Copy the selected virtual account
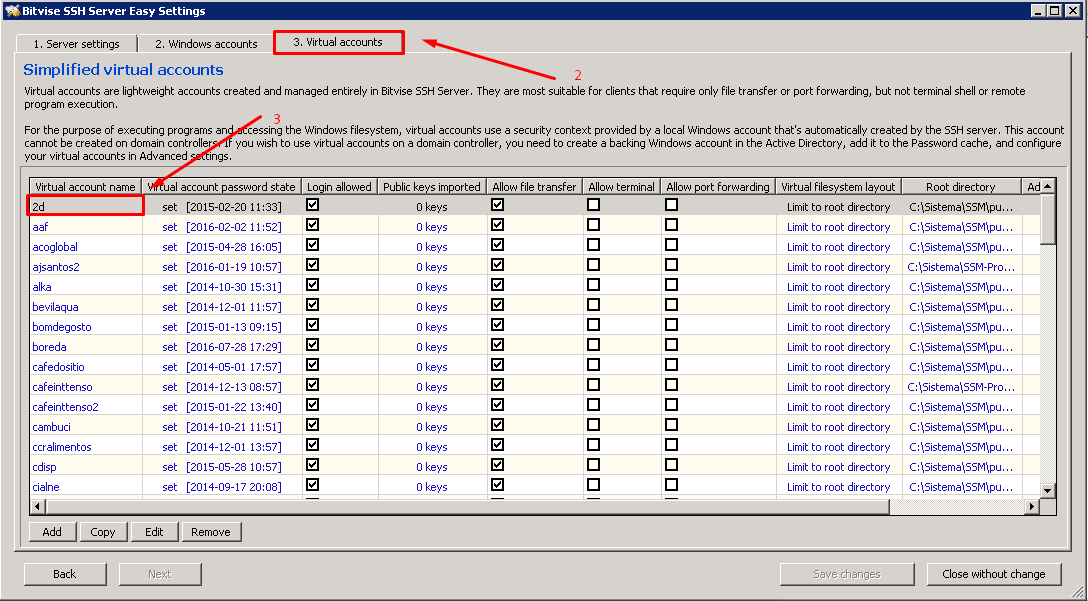Image resolution: width=1088 pixels, height=601 pixels. pyautogui.click(x=103, y=532)
